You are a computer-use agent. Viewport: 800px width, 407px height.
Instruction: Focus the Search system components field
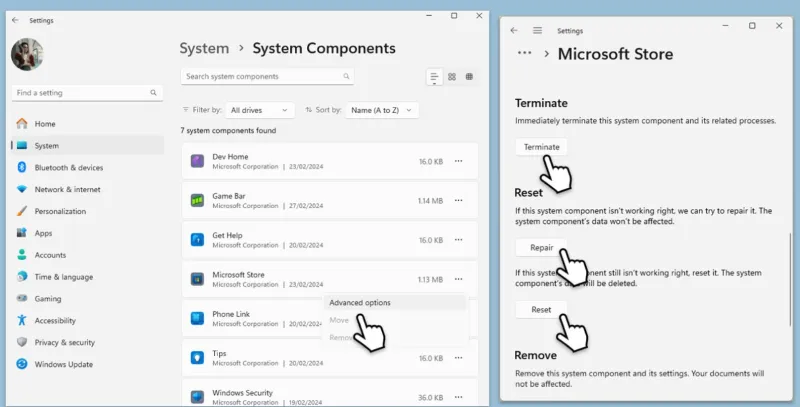pos(267,77)
